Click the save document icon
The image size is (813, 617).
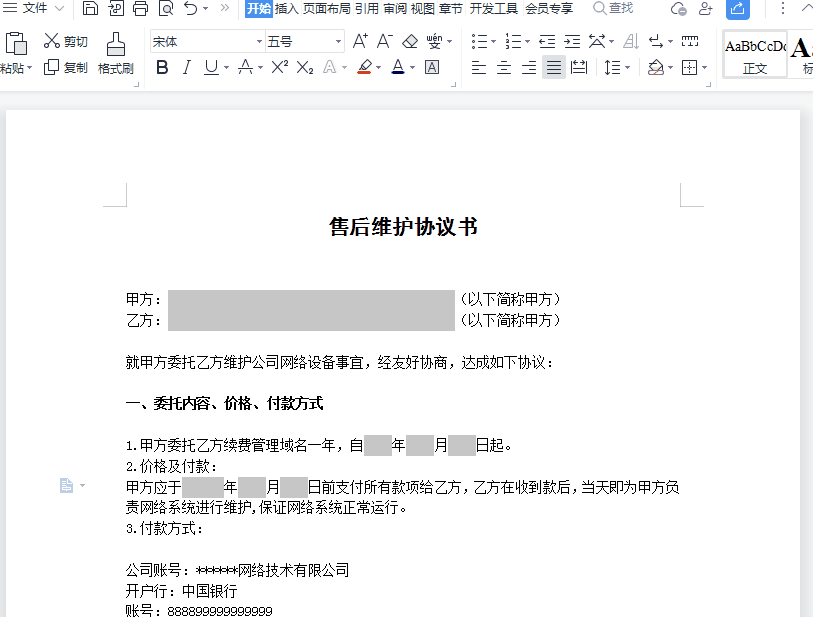[91, 8]
